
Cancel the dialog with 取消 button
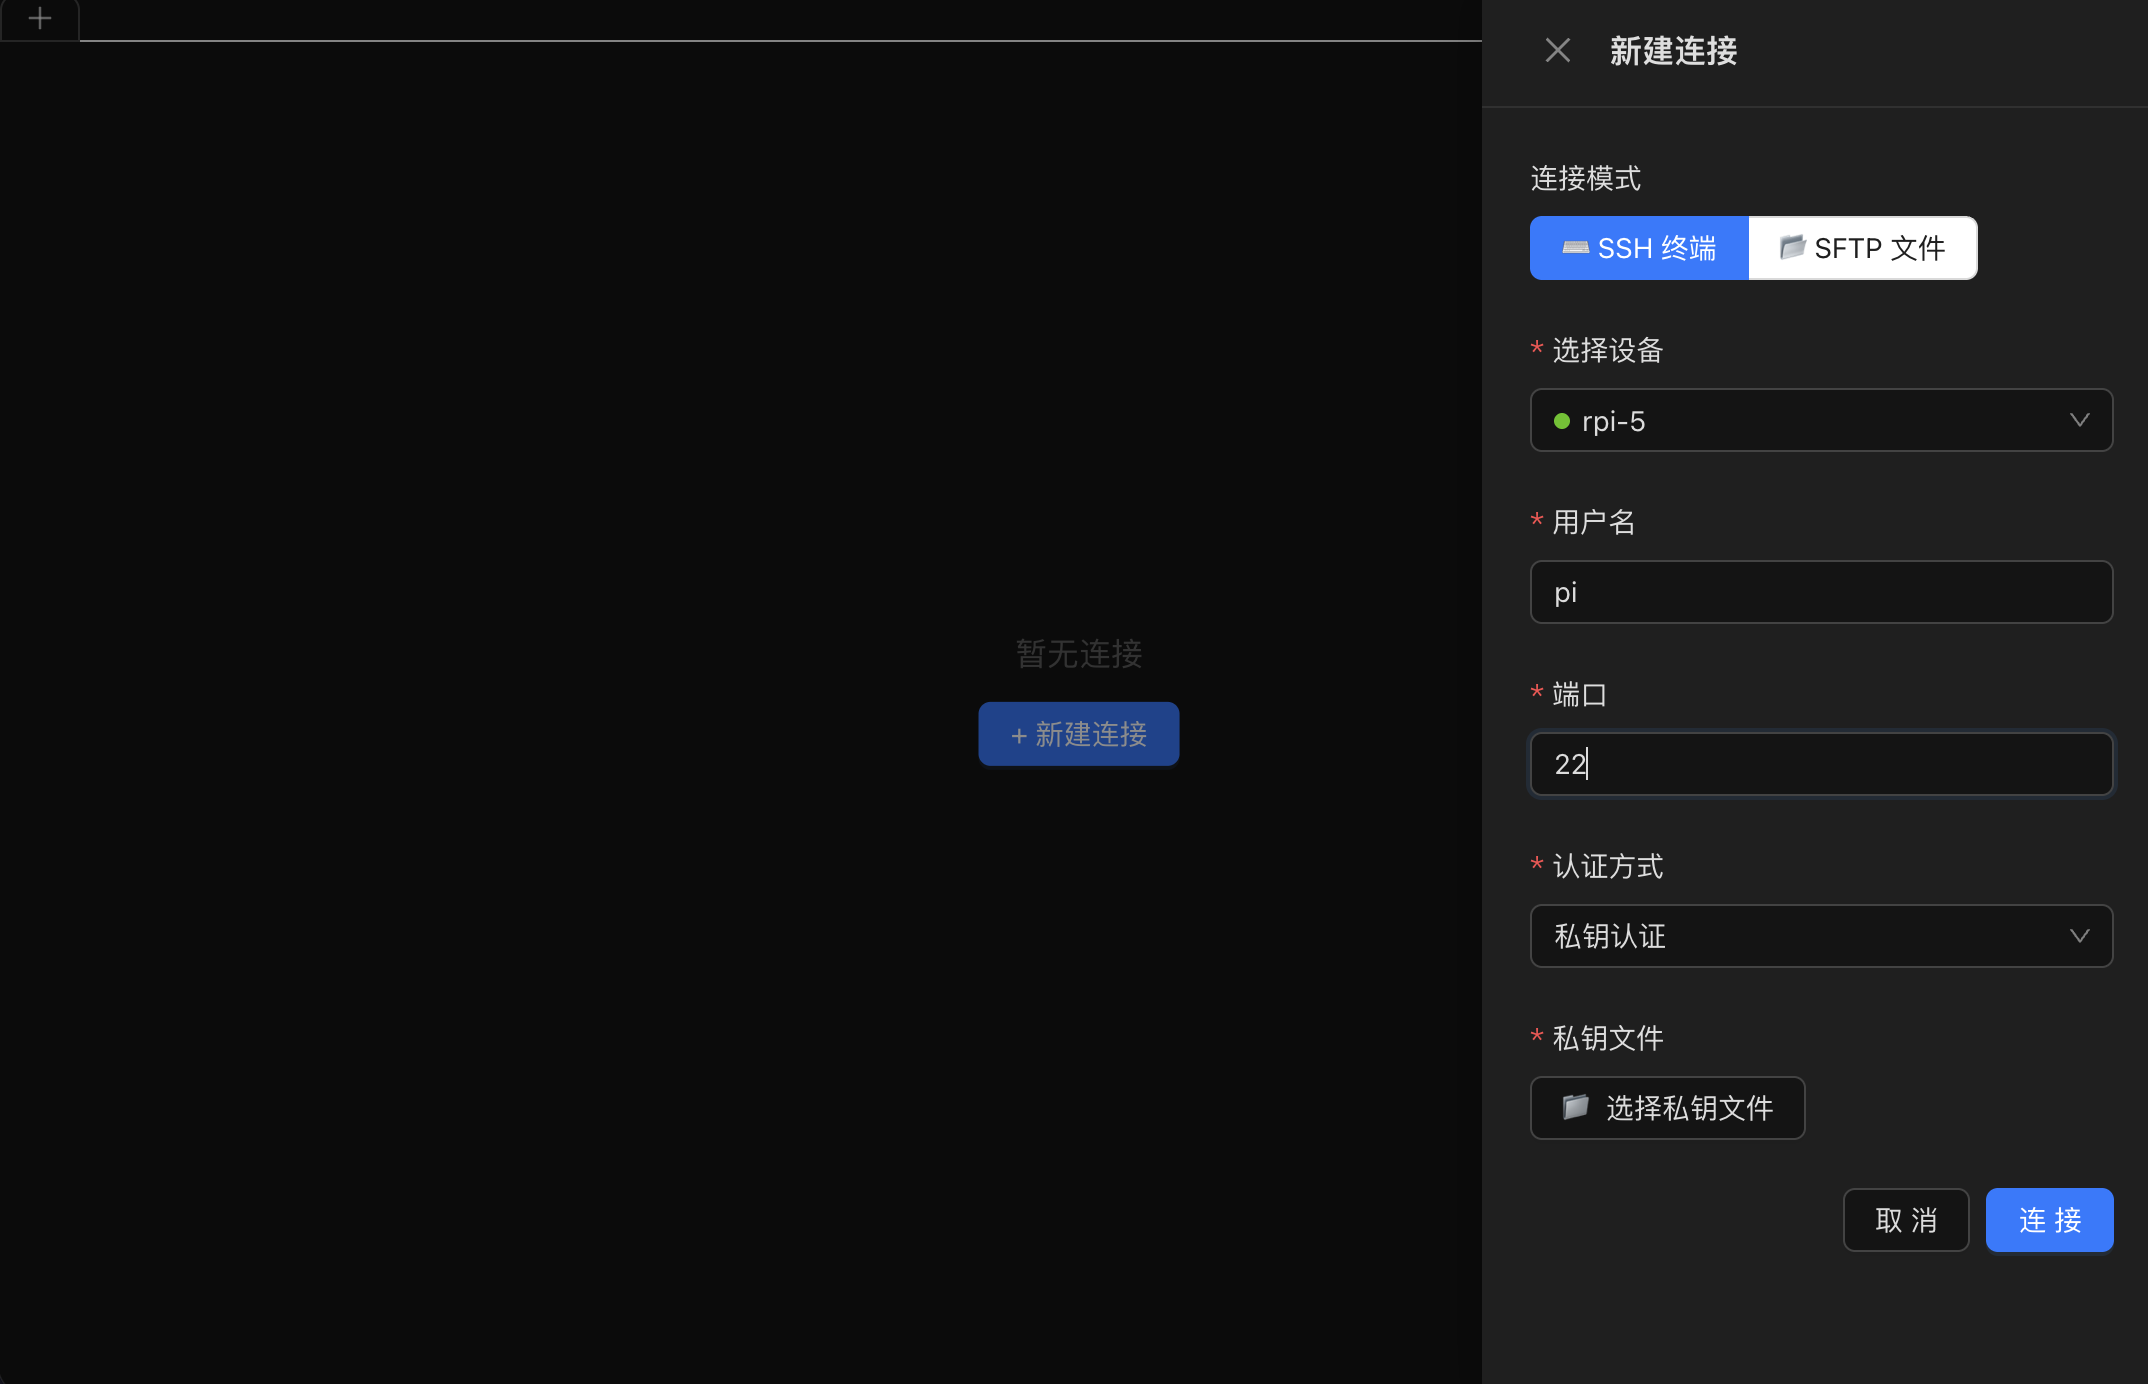[x=1905, y=1219]
